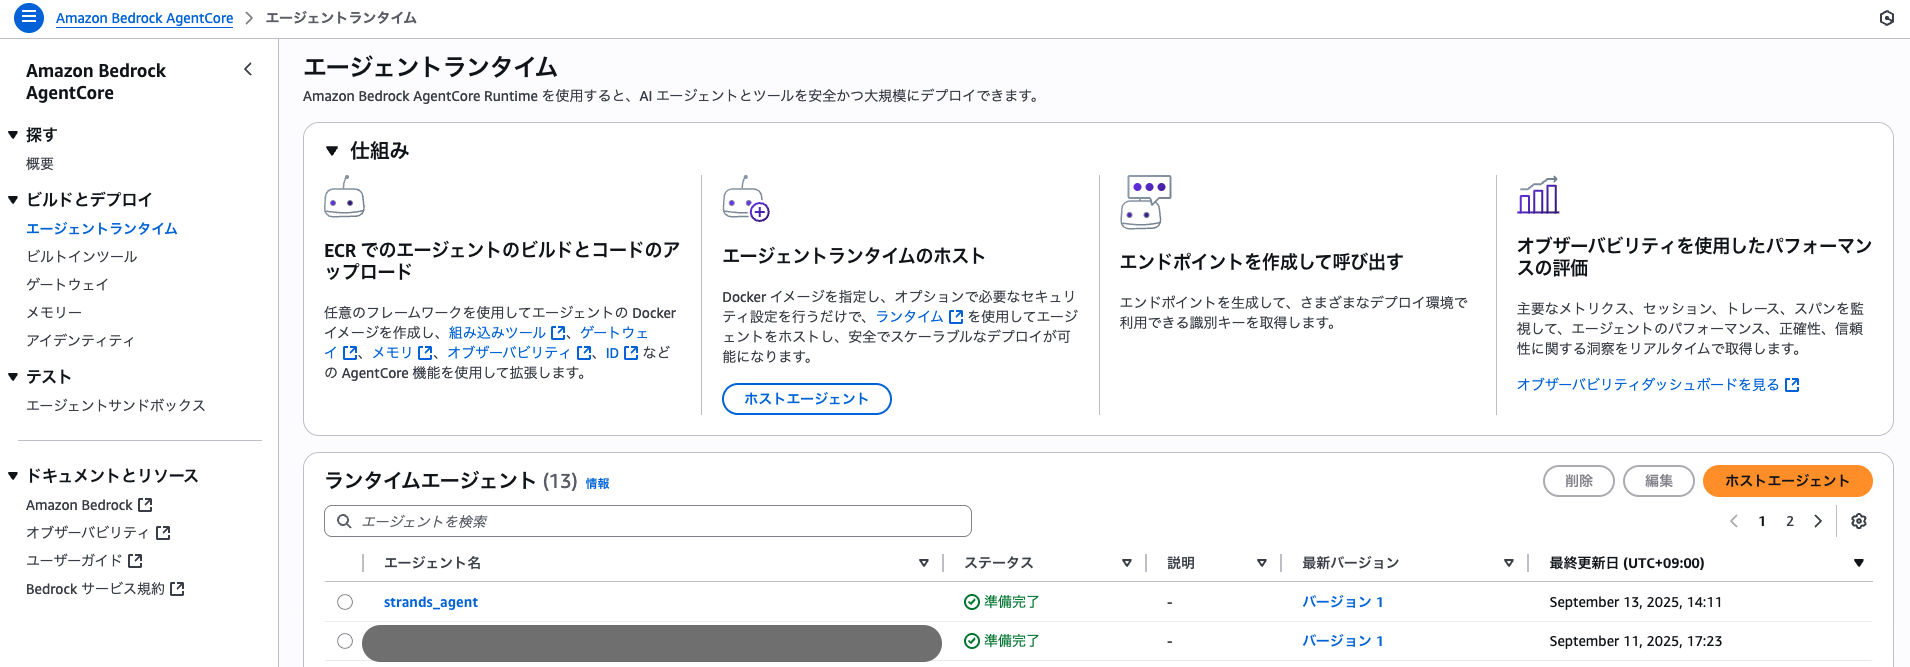1910x667 pixels.
Task: Click the robot with plus icon
Action: 746,199
